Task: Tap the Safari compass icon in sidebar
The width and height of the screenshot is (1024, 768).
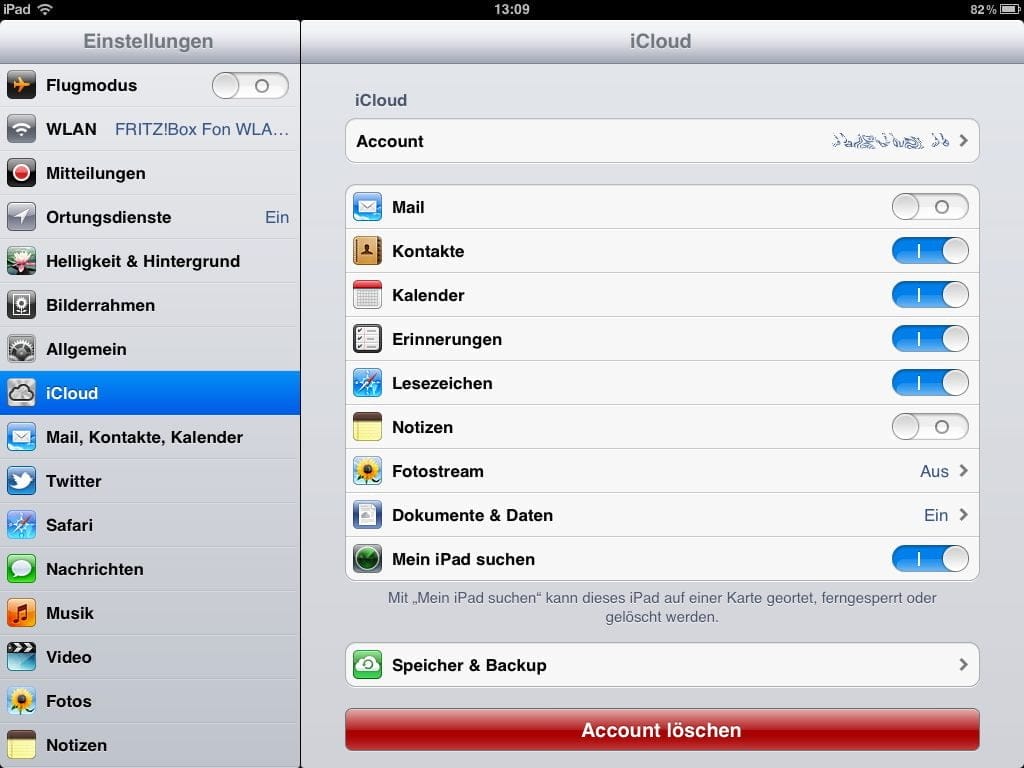Action: [22, 525]
